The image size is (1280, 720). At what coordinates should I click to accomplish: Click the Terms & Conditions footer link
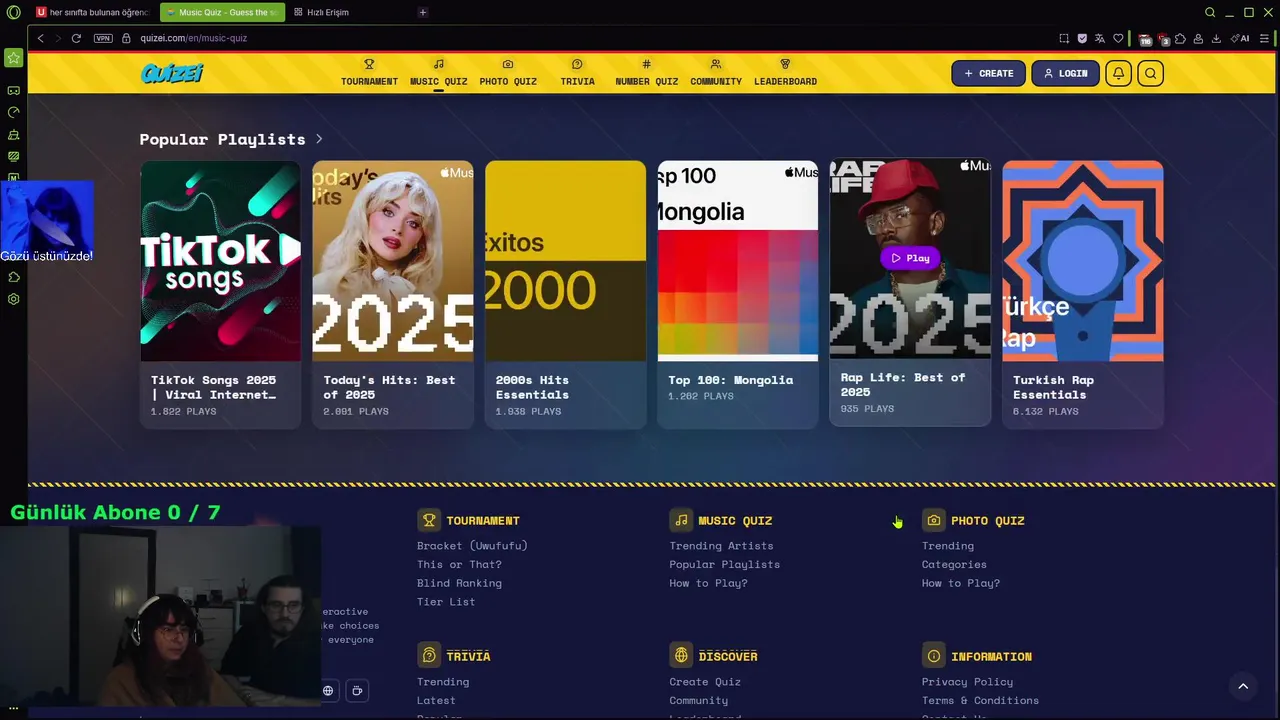980,701
